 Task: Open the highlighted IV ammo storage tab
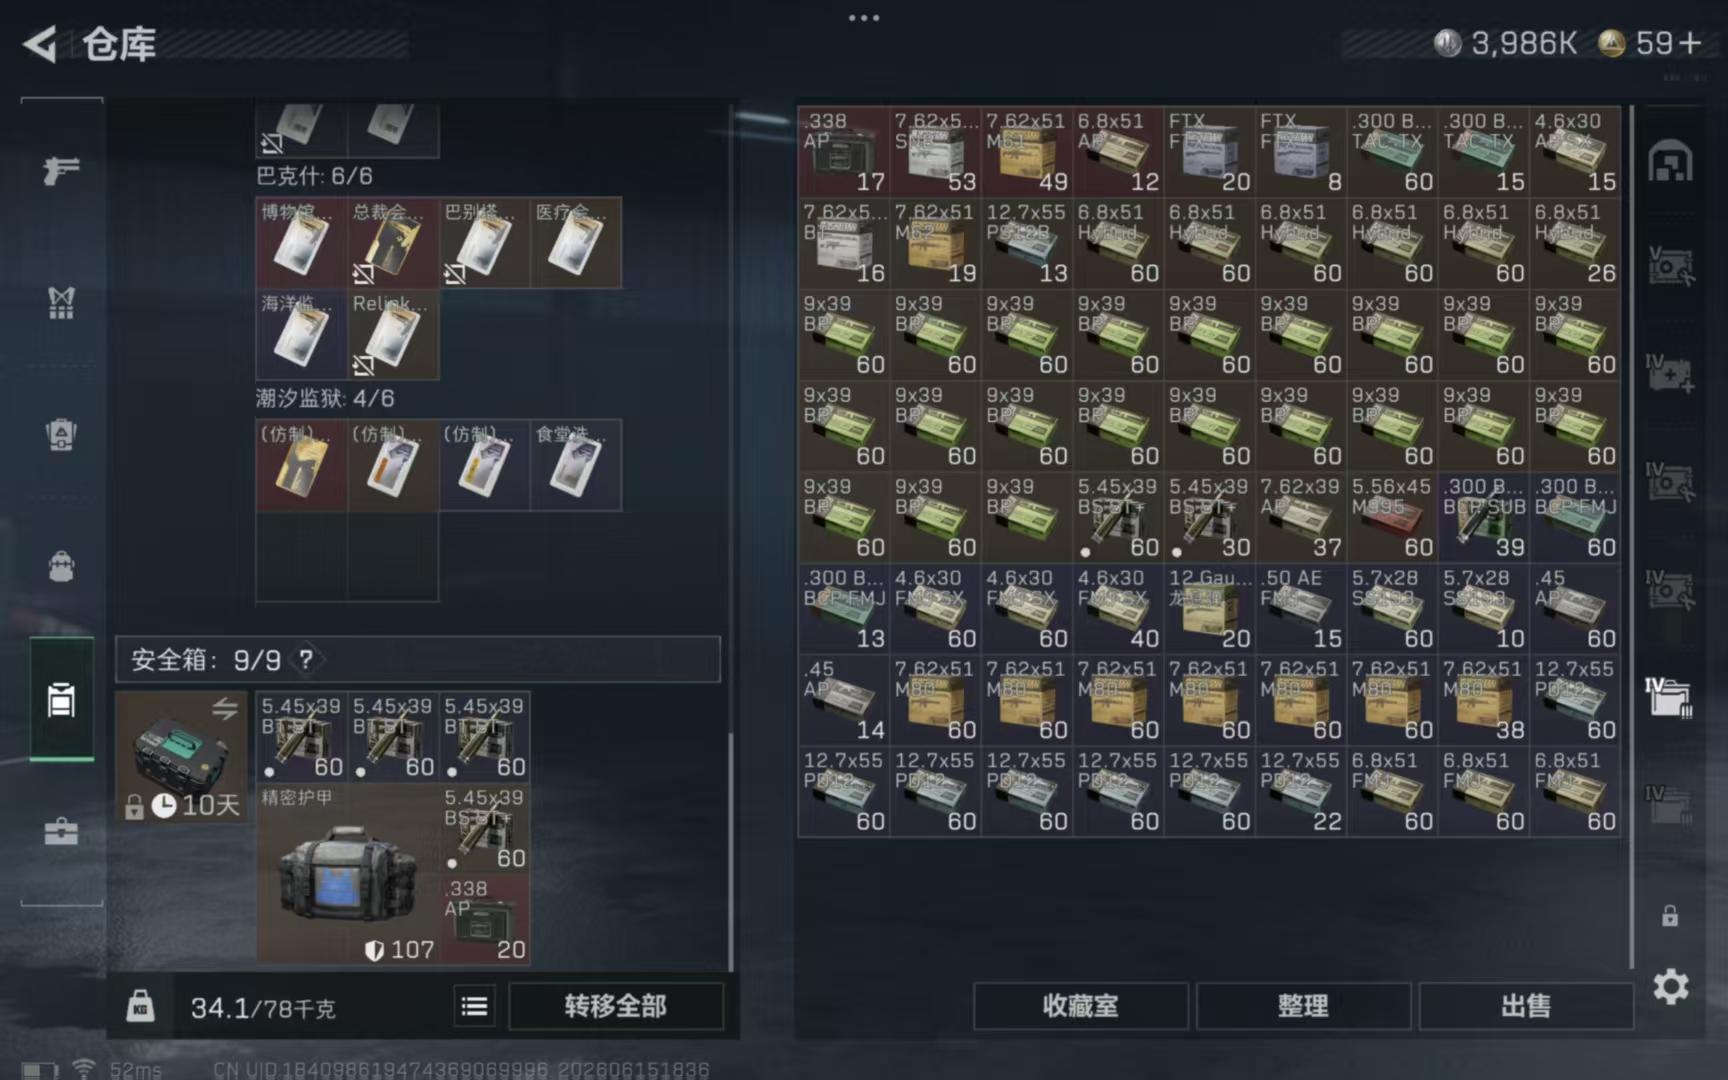[1668, 696]
